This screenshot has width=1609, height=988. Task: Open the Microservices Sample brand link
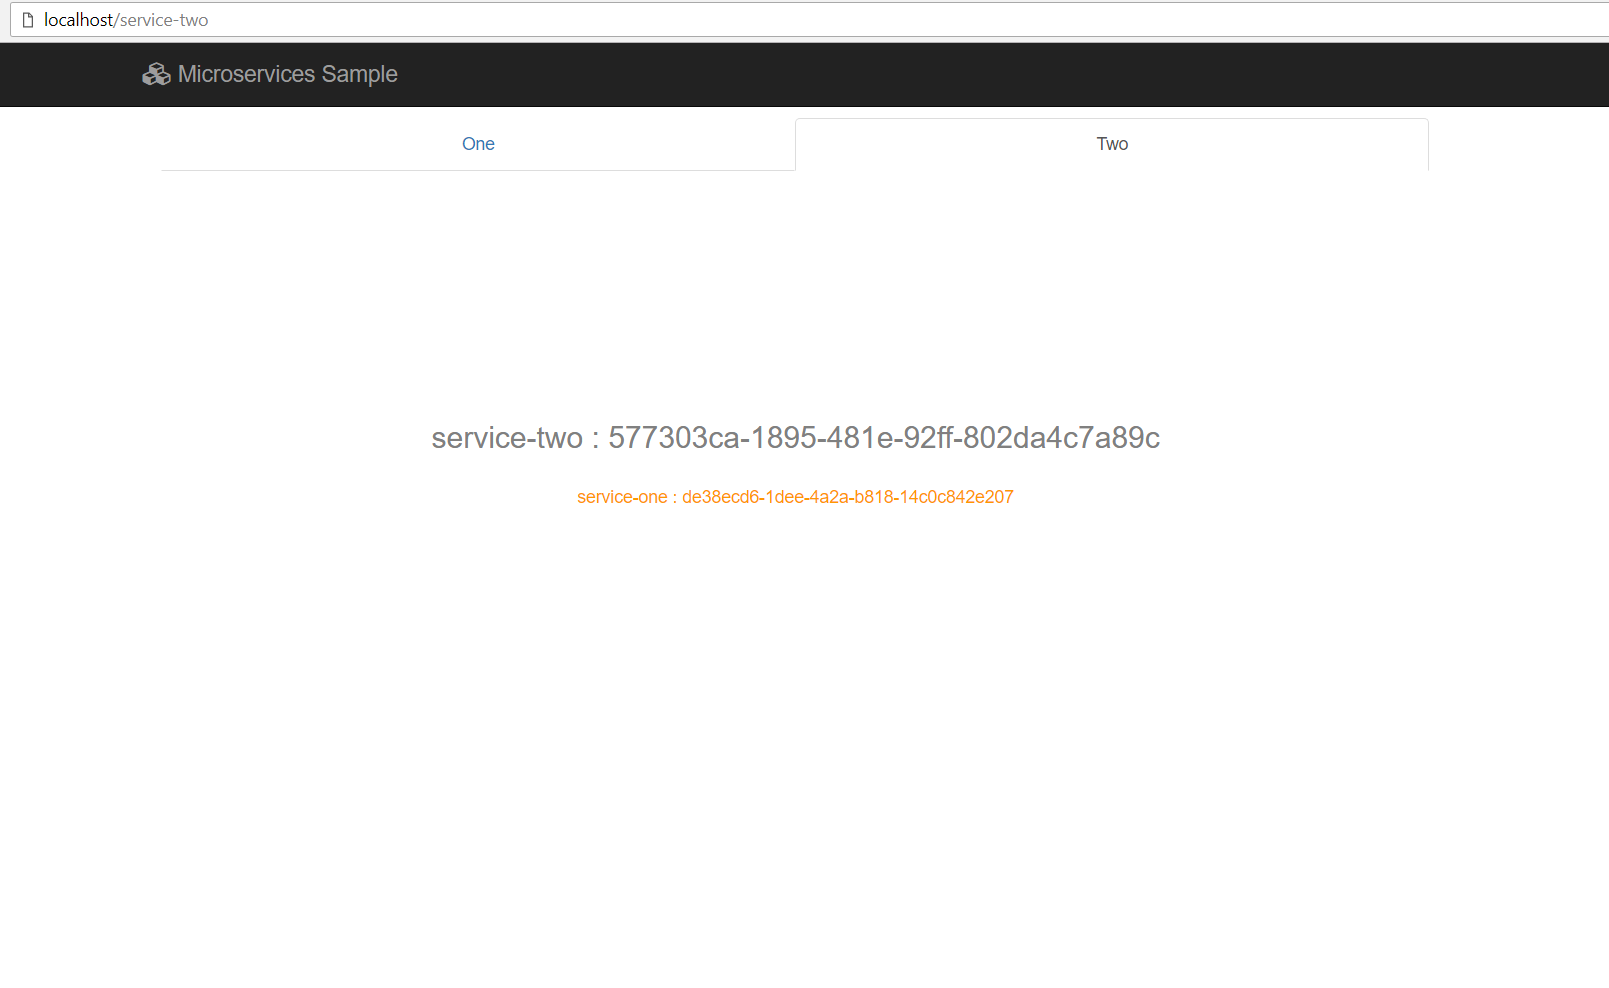point(270,74)
